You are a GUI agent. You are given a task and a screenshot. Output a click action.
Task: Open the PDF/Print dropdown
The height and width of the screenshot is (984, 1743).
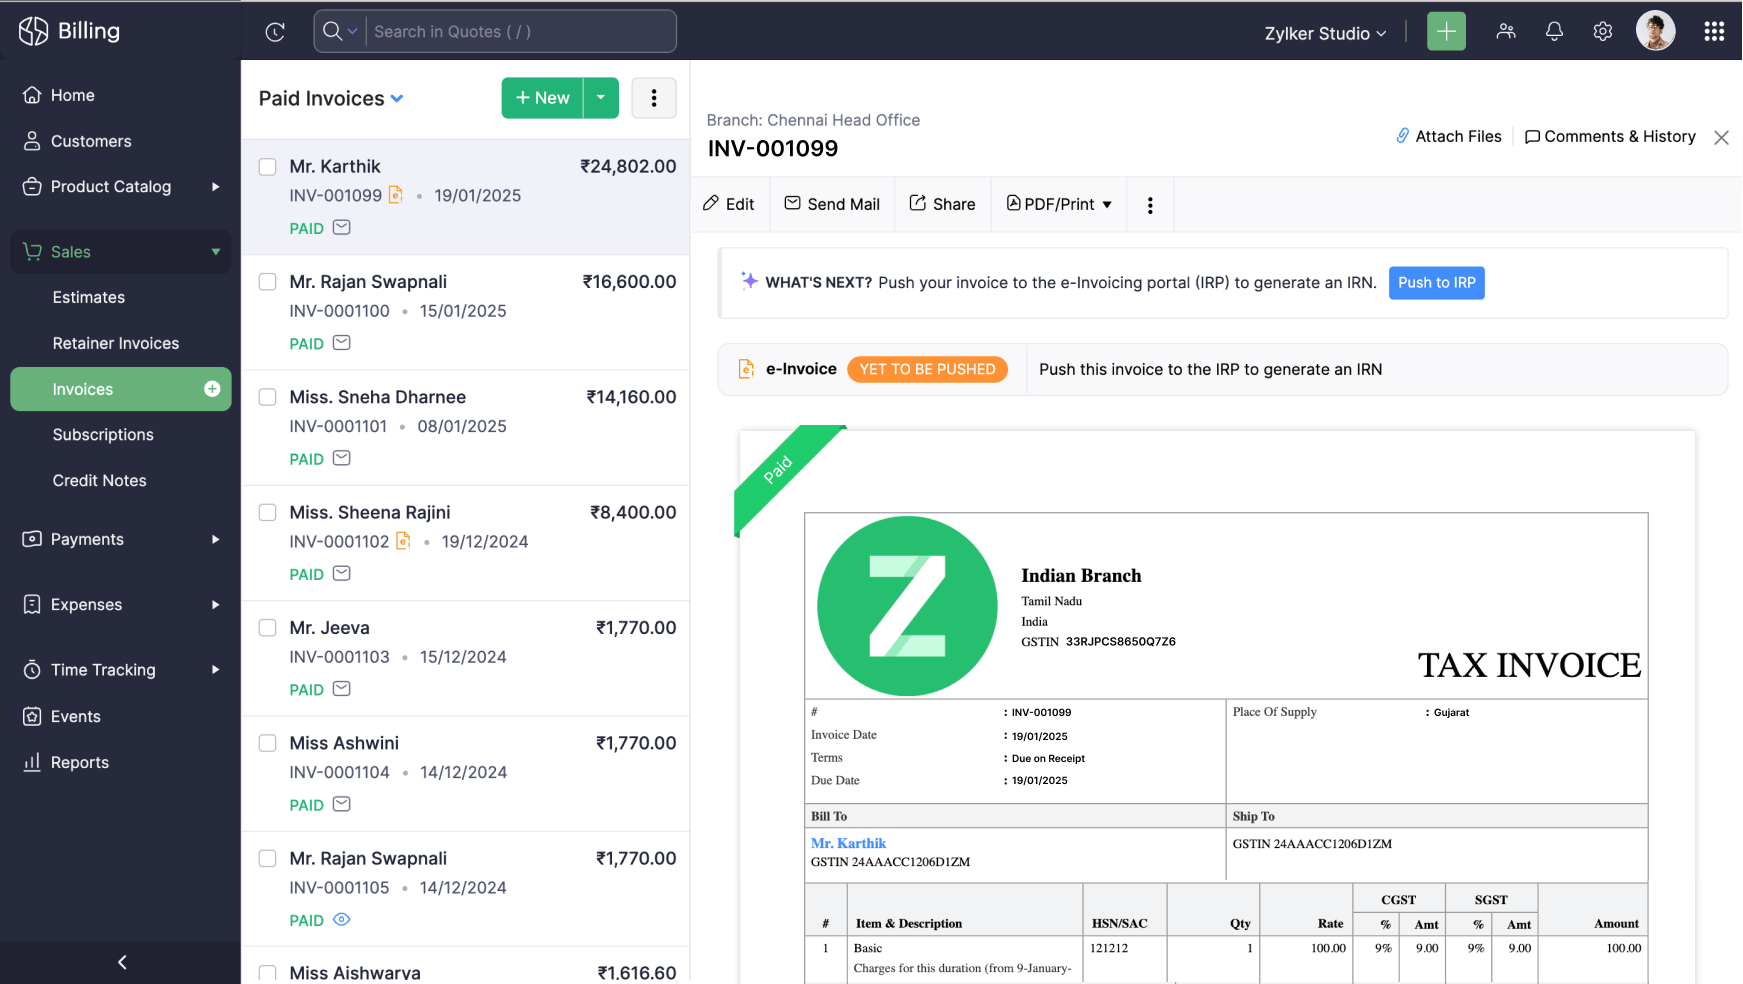tap(1059, 205)
